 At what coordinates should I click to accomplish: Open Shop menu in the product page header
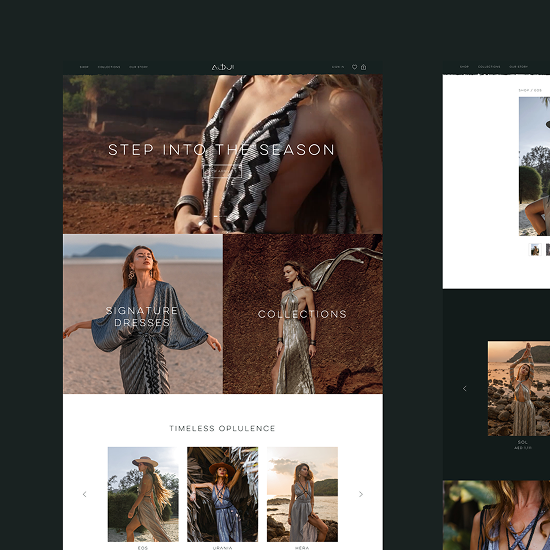(464, 67)
